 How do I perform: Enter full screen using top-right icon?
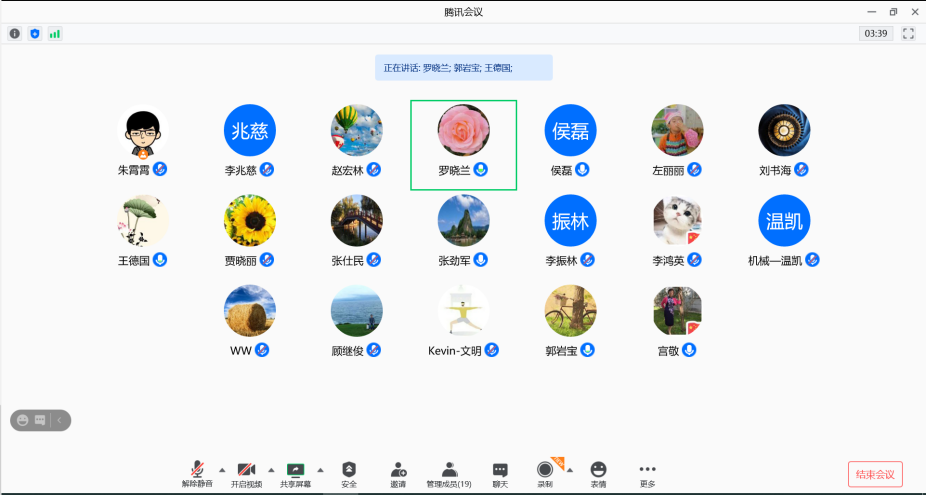coord(908,33)
